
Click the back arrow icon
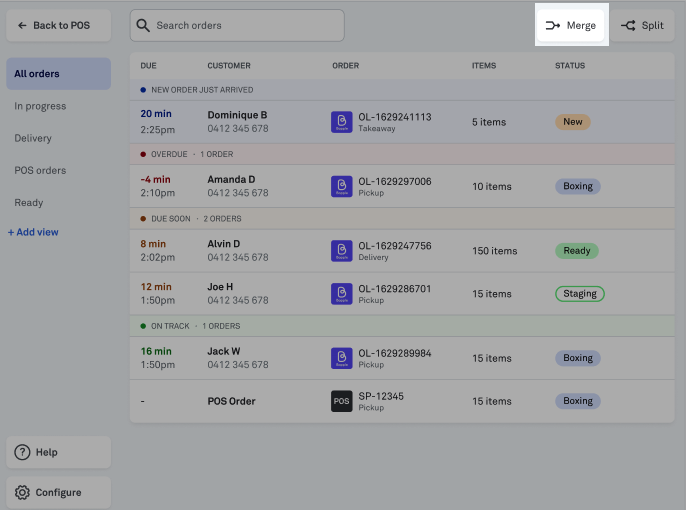22,25
